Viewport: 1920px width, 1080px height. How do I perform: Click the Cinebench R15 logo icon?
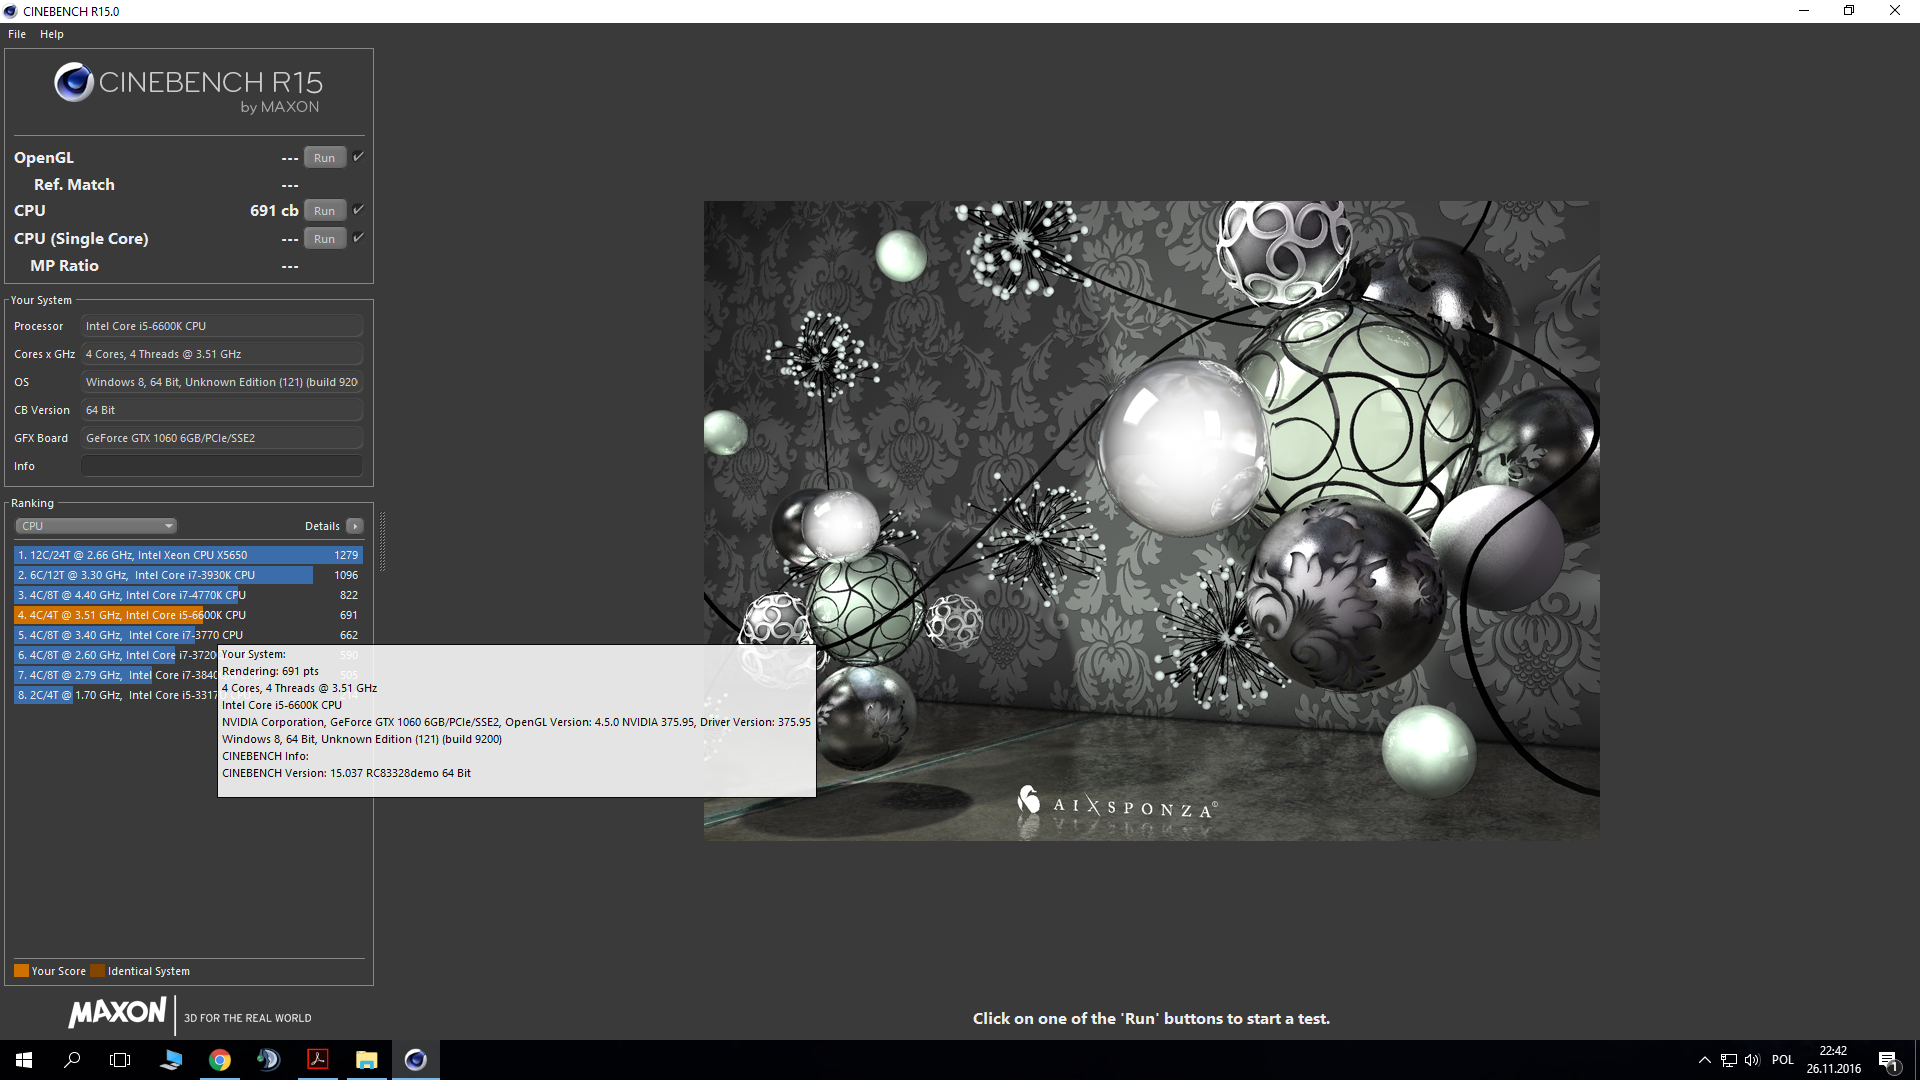coord(74,83)
